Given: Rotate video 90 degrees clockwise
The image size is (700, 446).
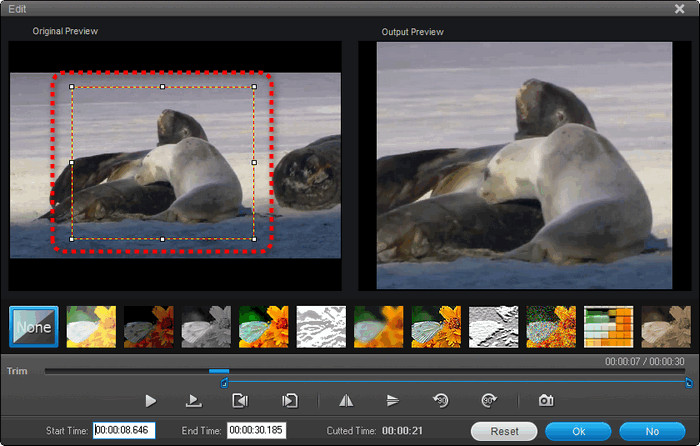Looking at the screenshot, I should coord(489,400).
